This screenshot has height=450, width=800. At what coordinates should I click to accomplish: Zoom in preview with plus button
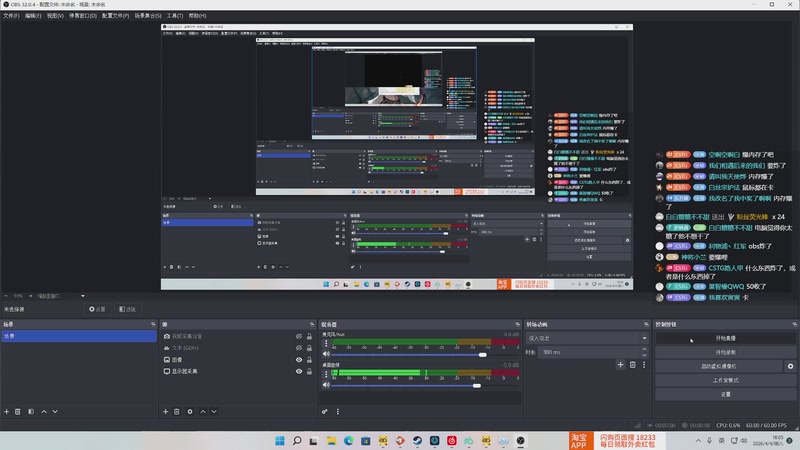coord(31,296)
